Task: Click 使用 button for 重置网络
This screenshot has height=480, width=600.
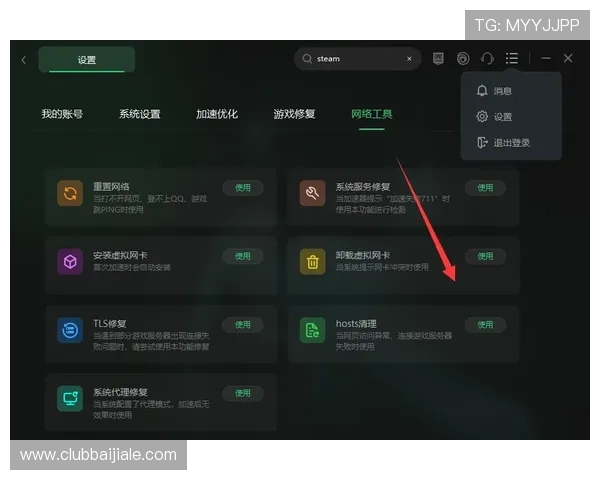Action: pyautogui.click(x=243, y=188)
